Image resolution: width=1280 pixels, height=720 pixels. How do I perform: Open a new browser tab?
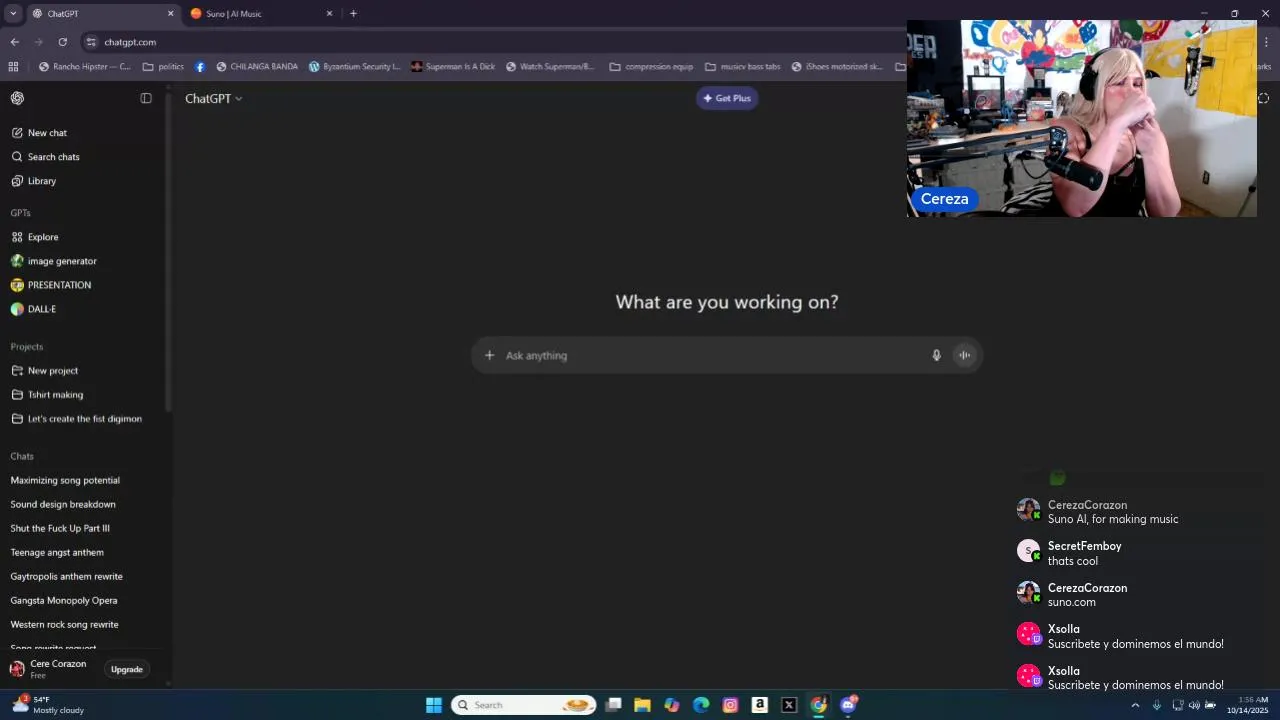353,14
